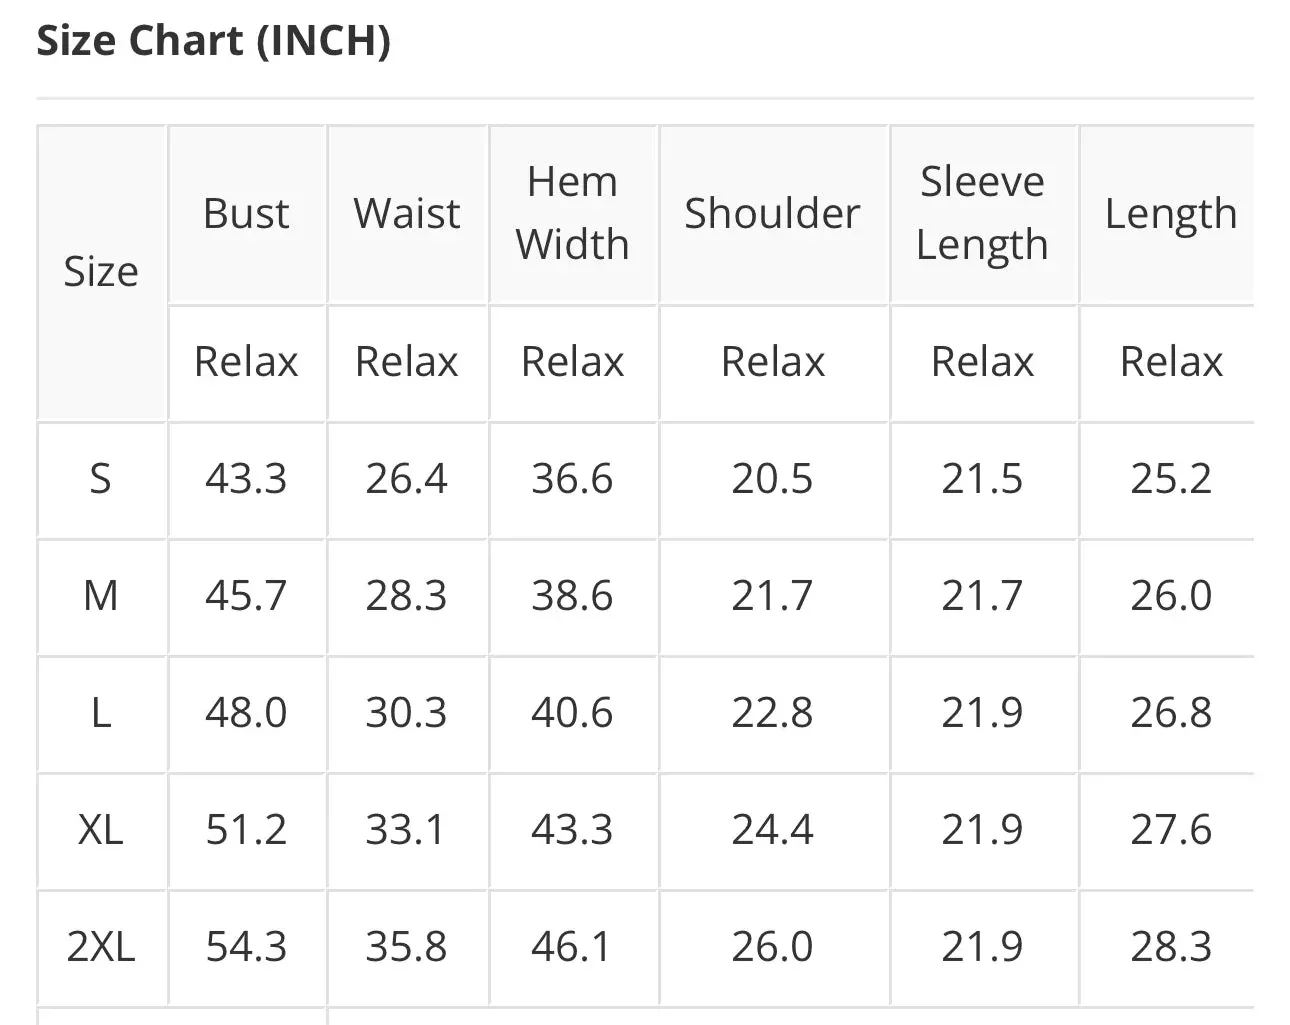Image resolution: width=1290 pixels, height=1025 pixels.
Task: Select the Bust column header
Action: [246, 214]
